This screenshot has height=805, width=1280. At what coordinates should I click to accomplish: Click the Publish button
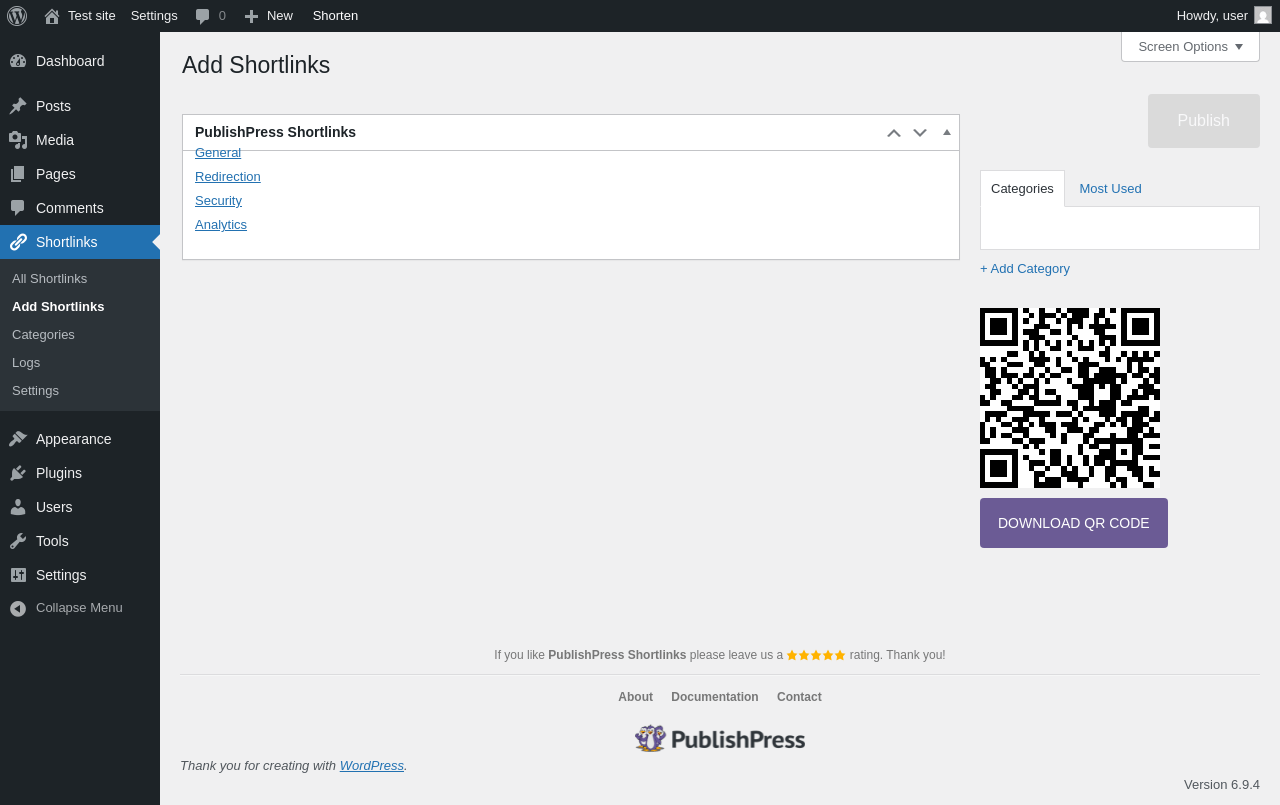[1204, 121]
